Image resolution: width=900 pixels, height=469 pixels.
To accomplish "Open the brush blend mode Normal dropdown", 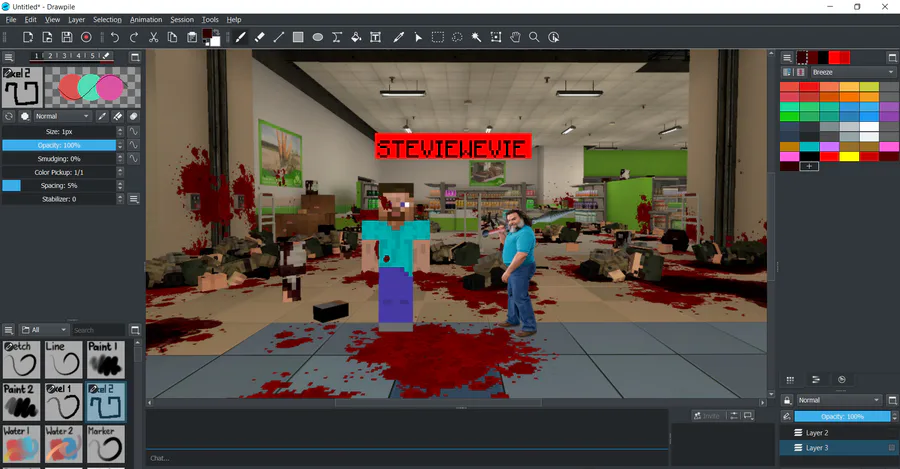I will (62, 116).
